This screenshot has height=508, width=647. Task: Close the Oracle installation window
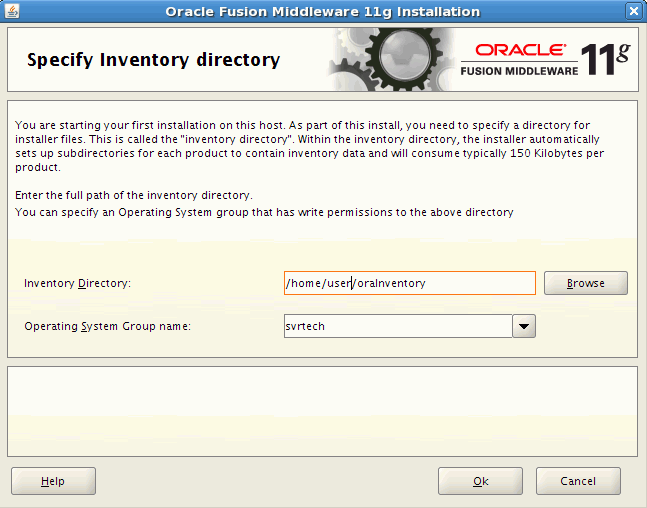pos(634,11)
